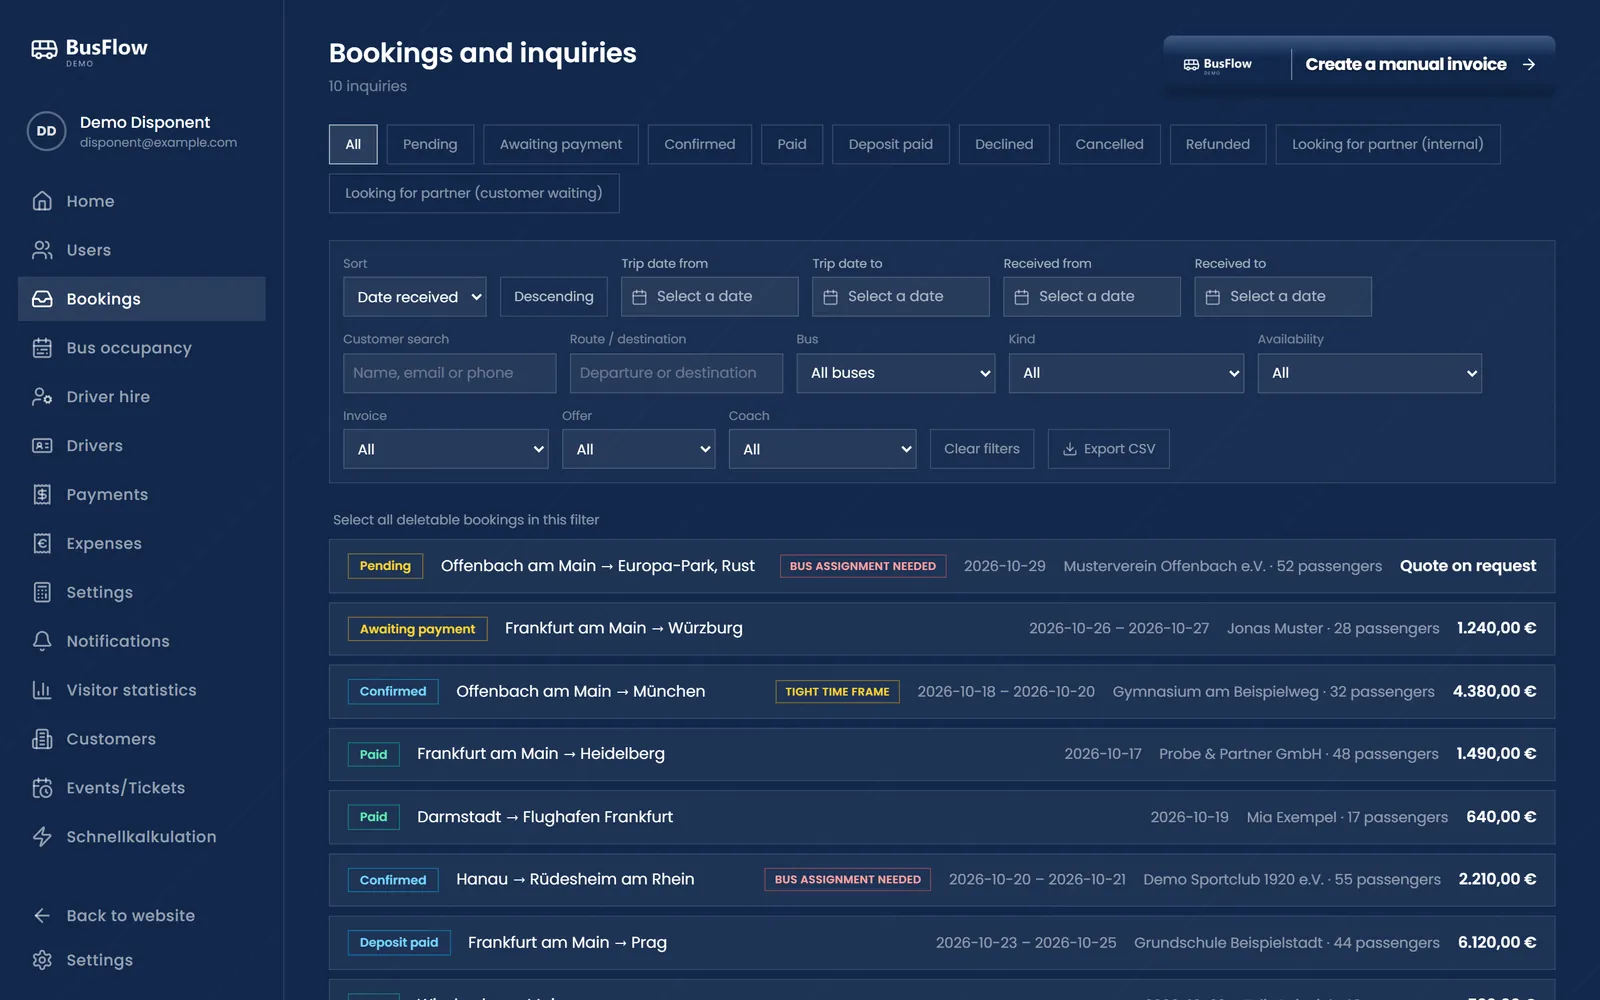
Task: Click the Drivers ID card icon
Action: tap(42, 446)
